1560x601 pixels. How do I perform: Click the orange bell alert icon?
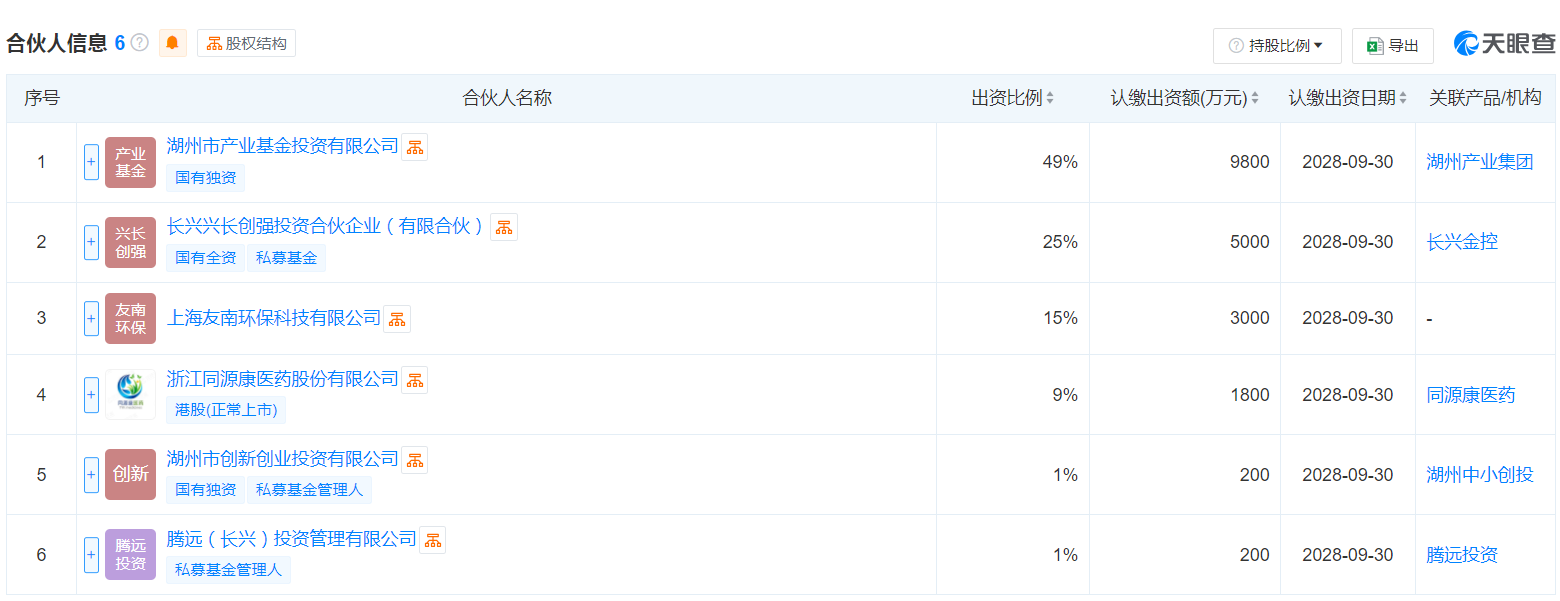pos(173,43)
